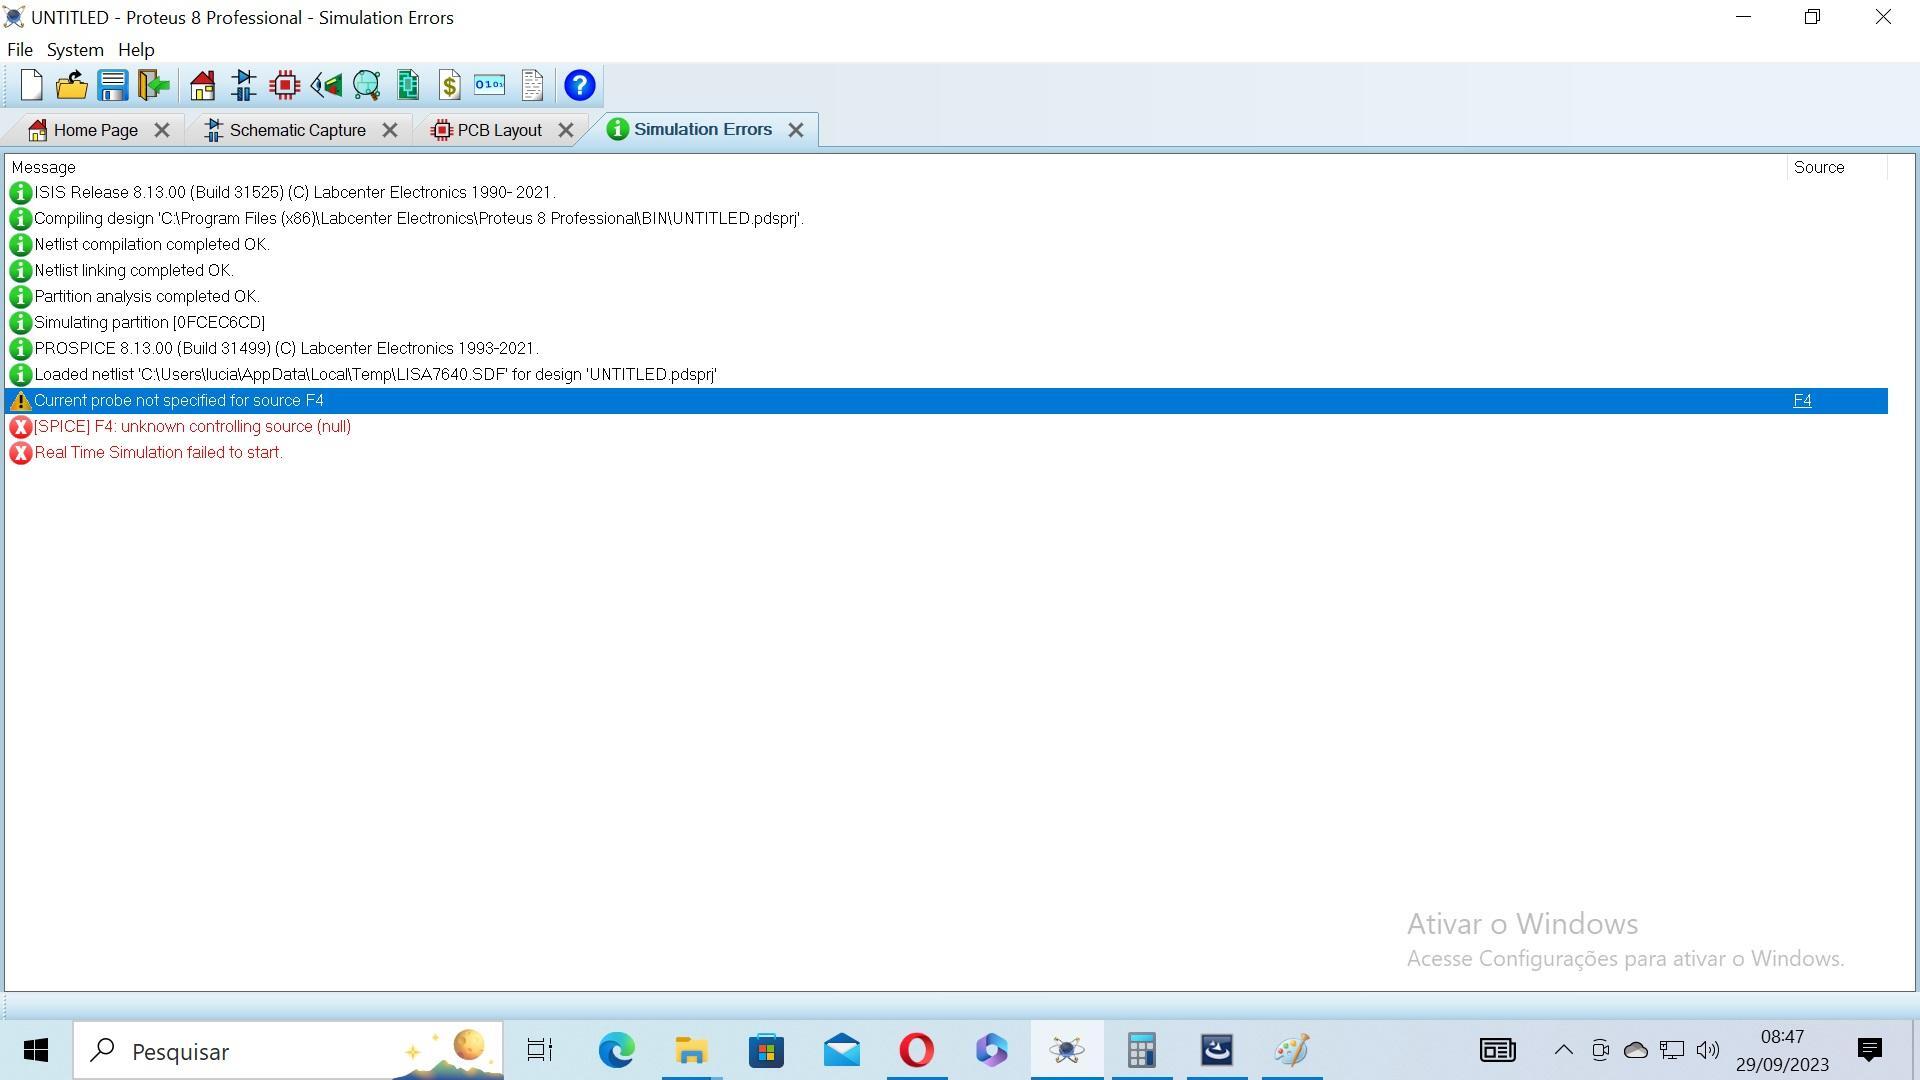Switch to the PCB Layout tab
1920x1080 pixels.
499,130
